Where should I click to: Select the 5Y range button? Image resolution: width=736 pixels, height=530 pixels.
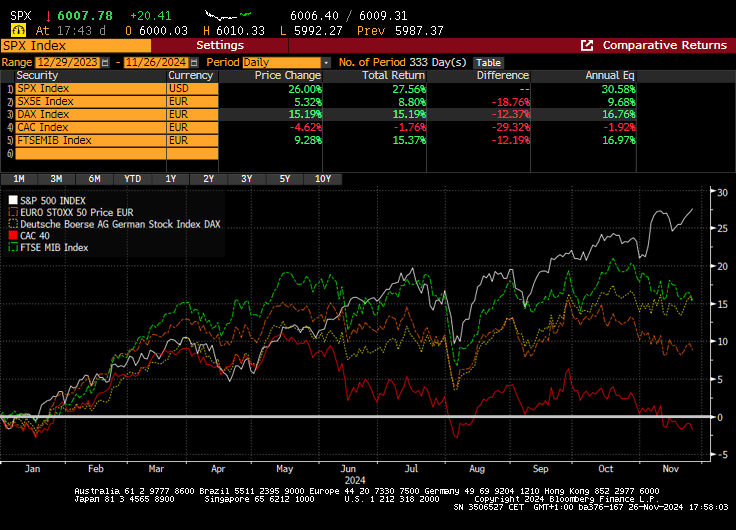point(284,179)
